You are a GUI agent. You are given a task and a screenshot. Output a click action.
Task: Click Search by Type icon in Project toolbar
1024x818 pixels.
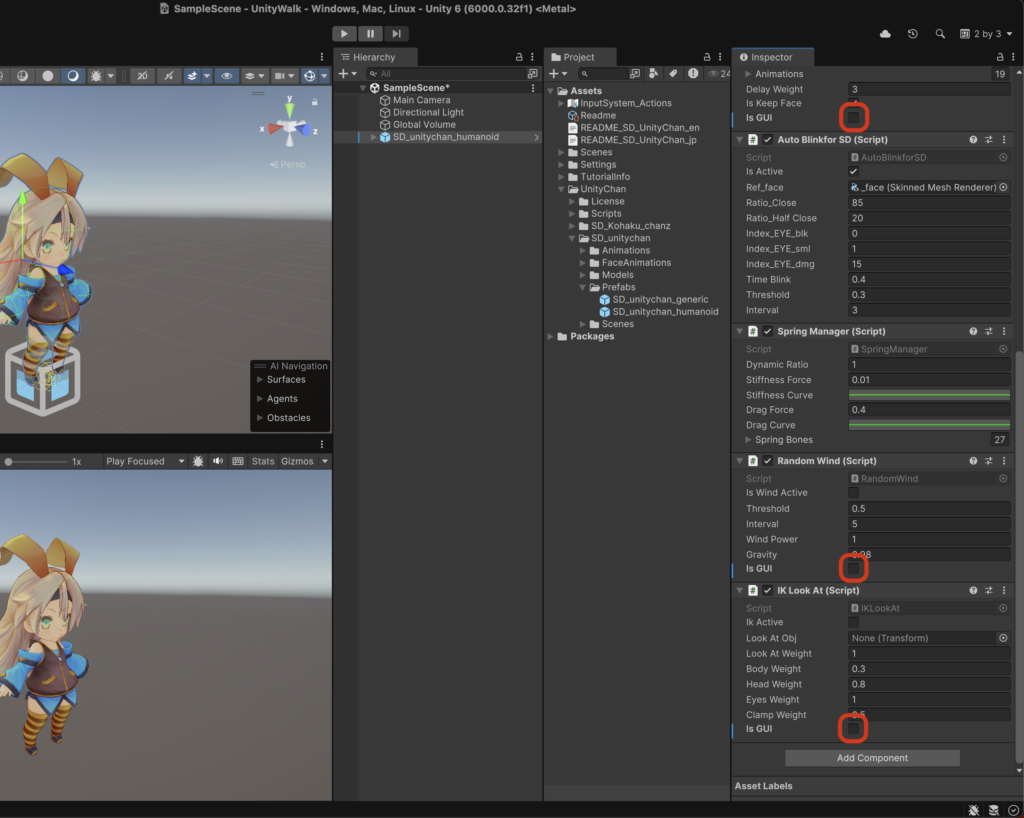[653, 74]
